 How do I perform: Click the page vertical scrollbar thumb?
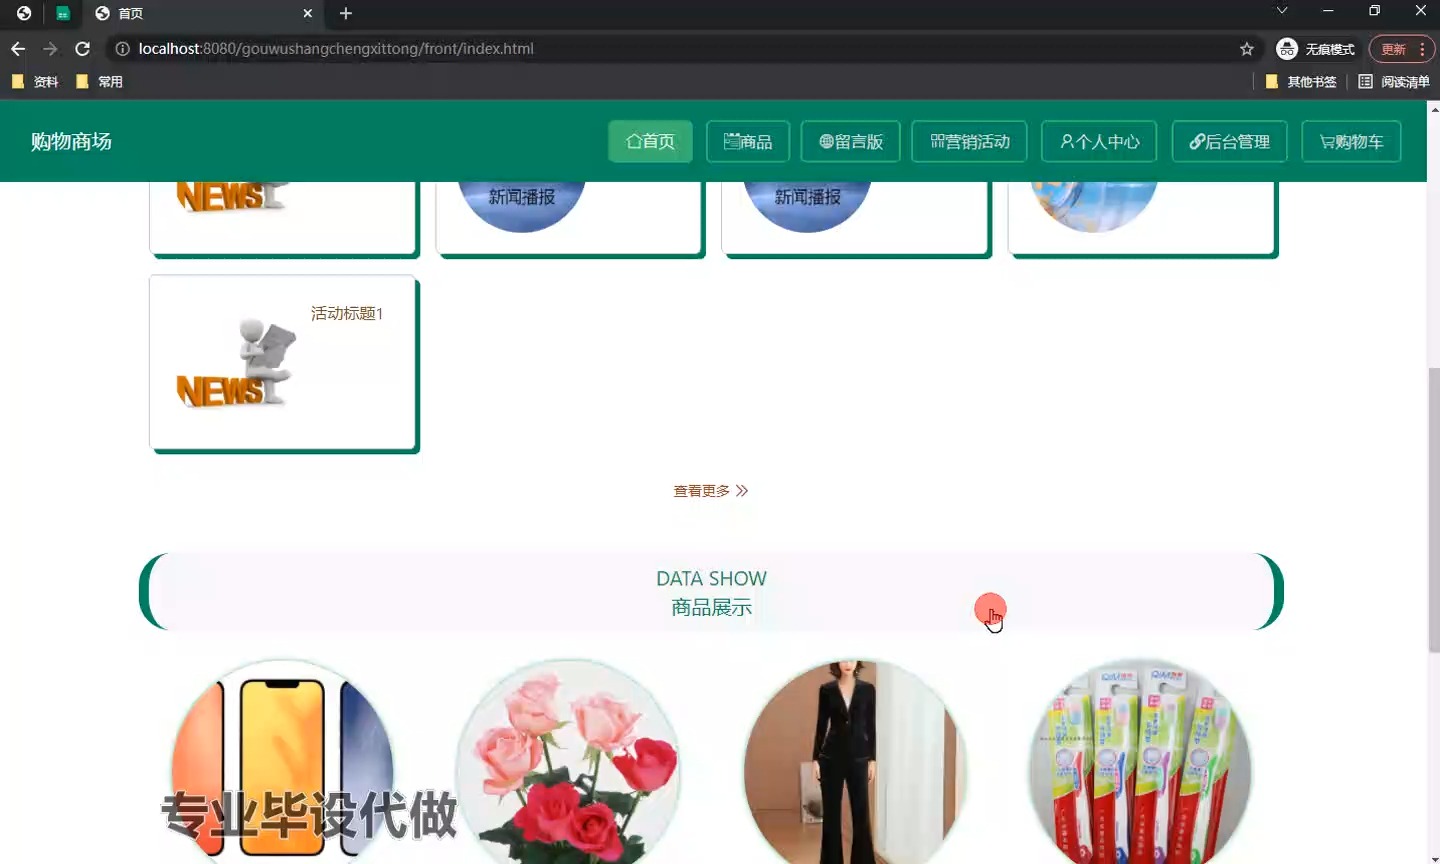[x=1434, y=510]
